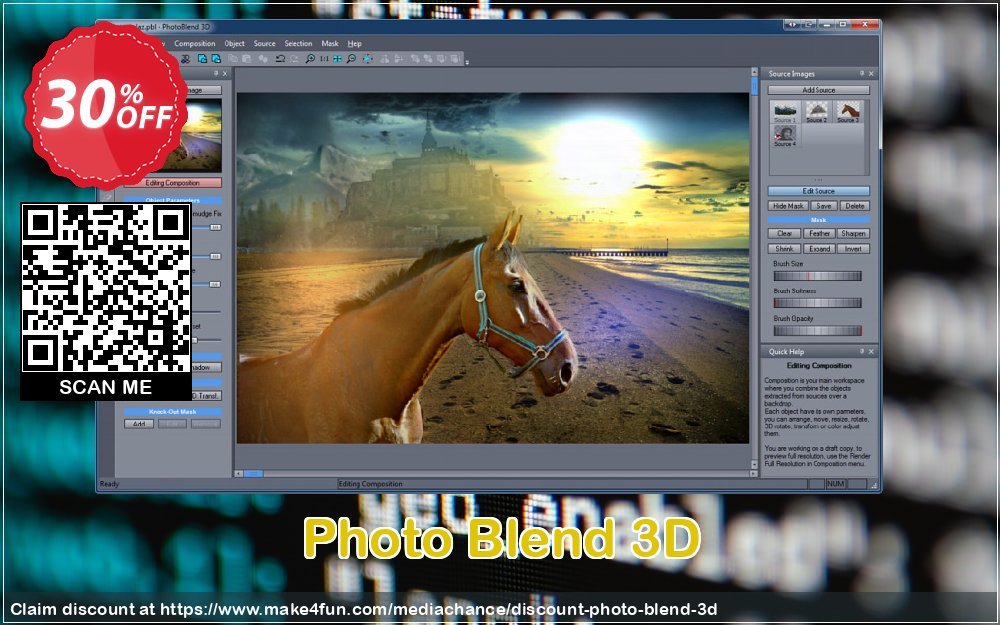The width and height of the screenshot is (1000, 625).
Task: Click the Sharpen mask button
Action: 853,233
